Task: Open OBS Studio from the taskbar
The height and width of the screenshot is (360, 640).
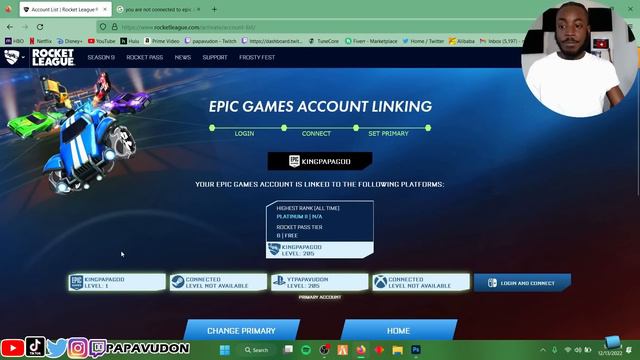Action: 324,350
